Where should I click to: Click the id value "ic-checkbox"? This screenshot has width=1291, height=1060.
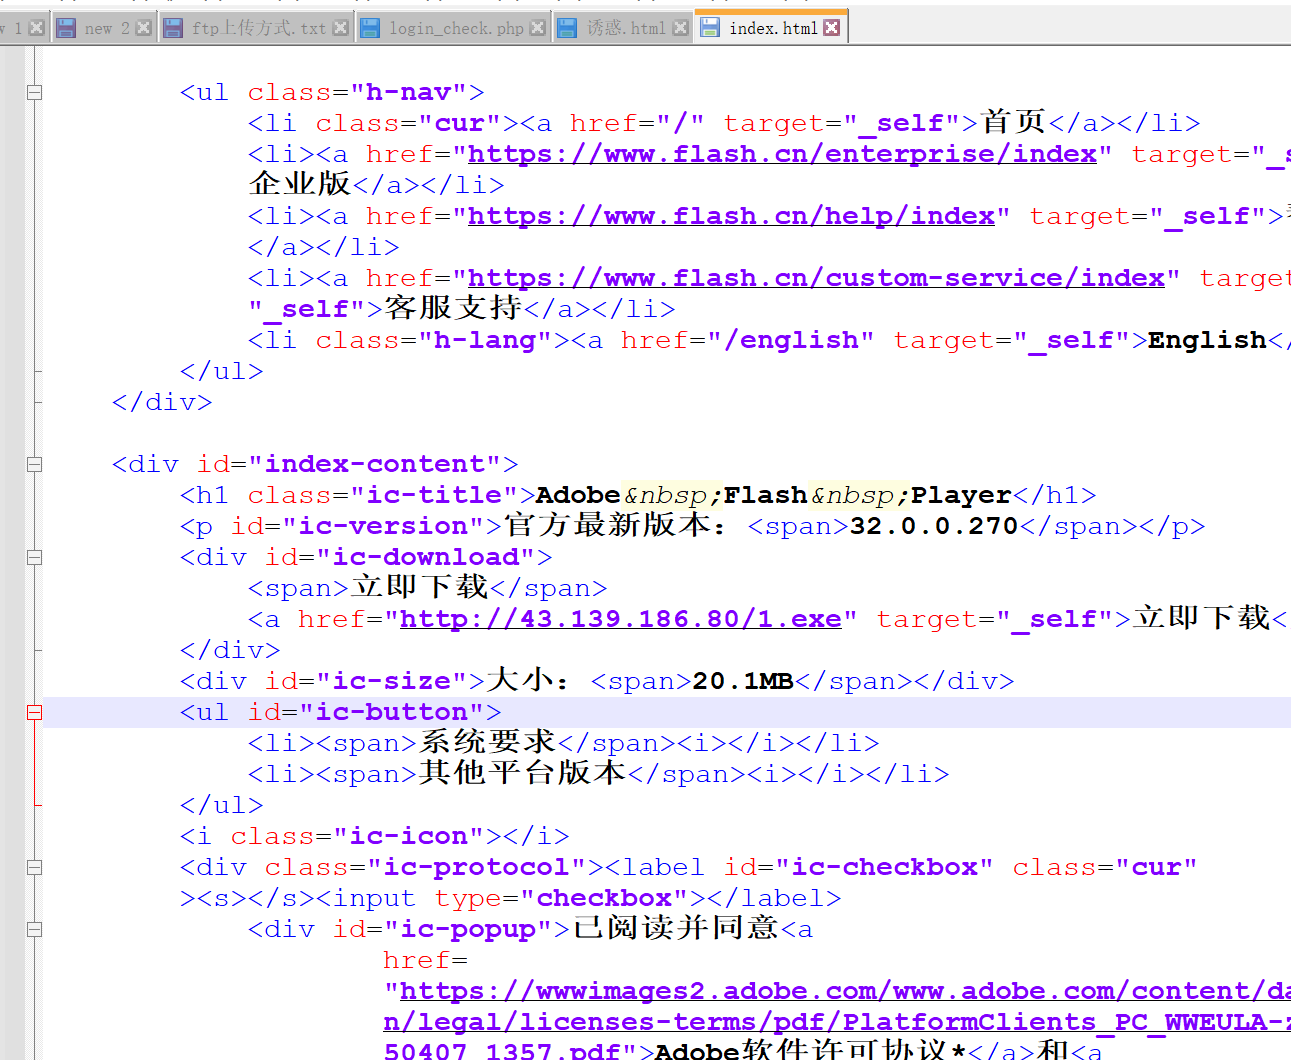pos(884,867)
